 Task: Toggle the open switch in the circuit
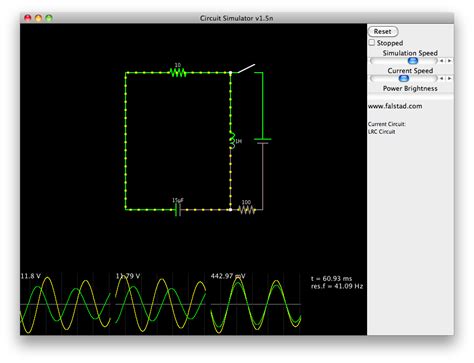coord(246,68)
